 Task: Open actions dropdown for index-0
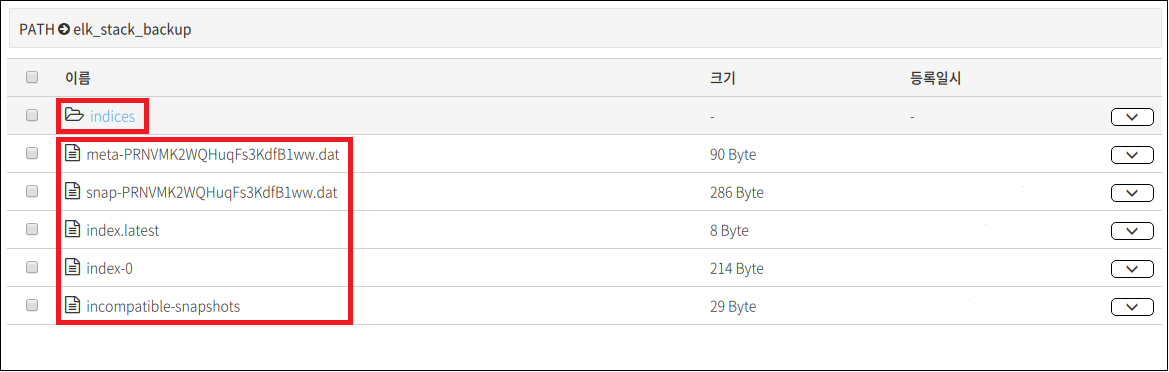tap(1132, 268)
